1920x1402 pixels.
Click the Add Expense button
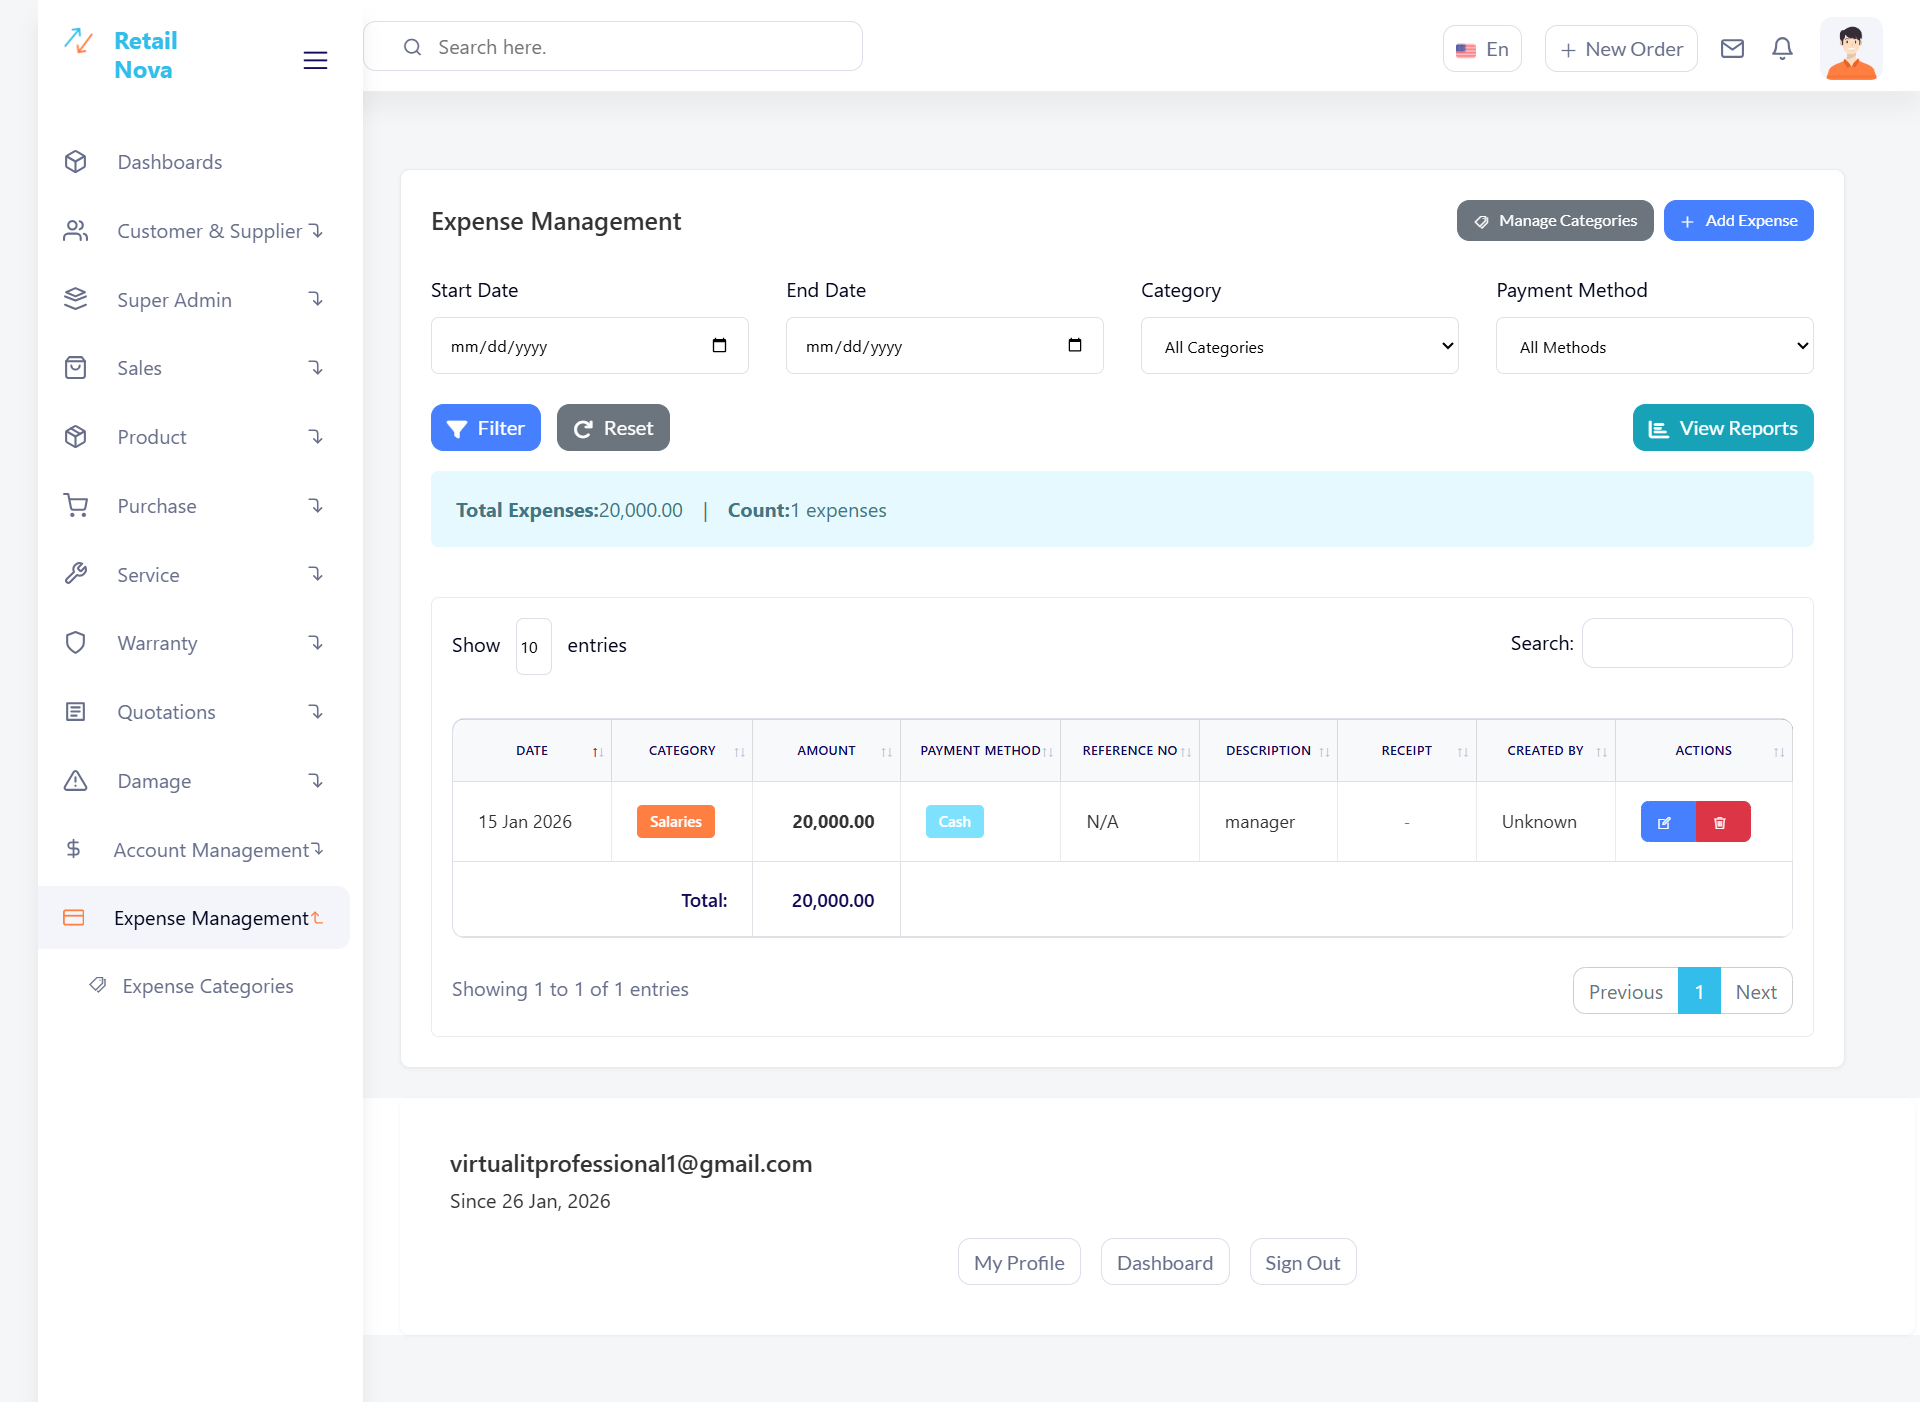[x=1738, y=221]
